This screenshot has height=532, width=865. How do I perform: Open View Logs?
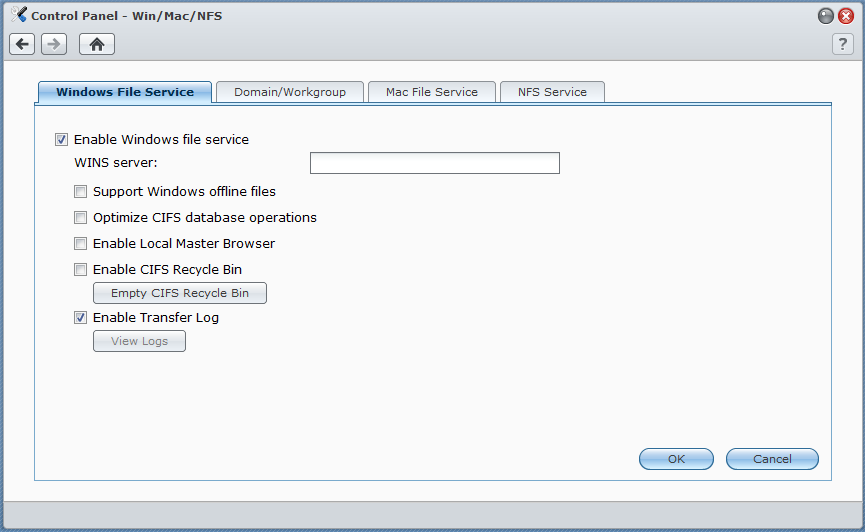pyautogui.click(x=140, y=341)
